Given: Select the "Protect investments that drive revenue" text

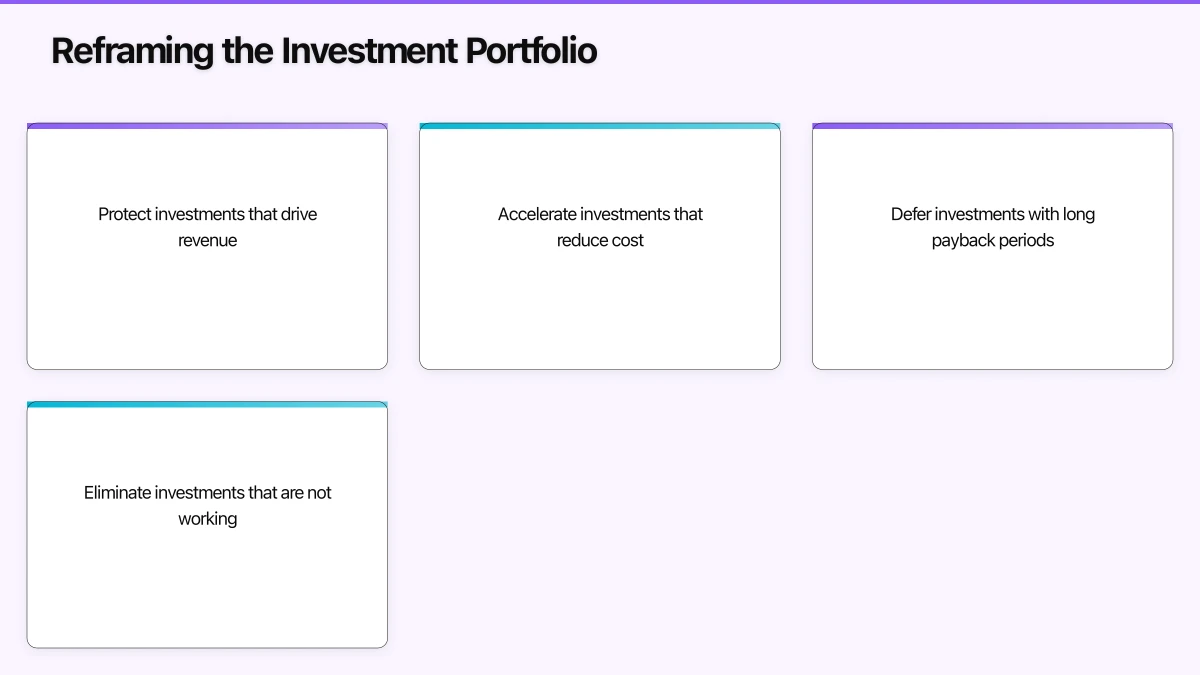Looking at the screenshot, I should click(x=207, y=227).
